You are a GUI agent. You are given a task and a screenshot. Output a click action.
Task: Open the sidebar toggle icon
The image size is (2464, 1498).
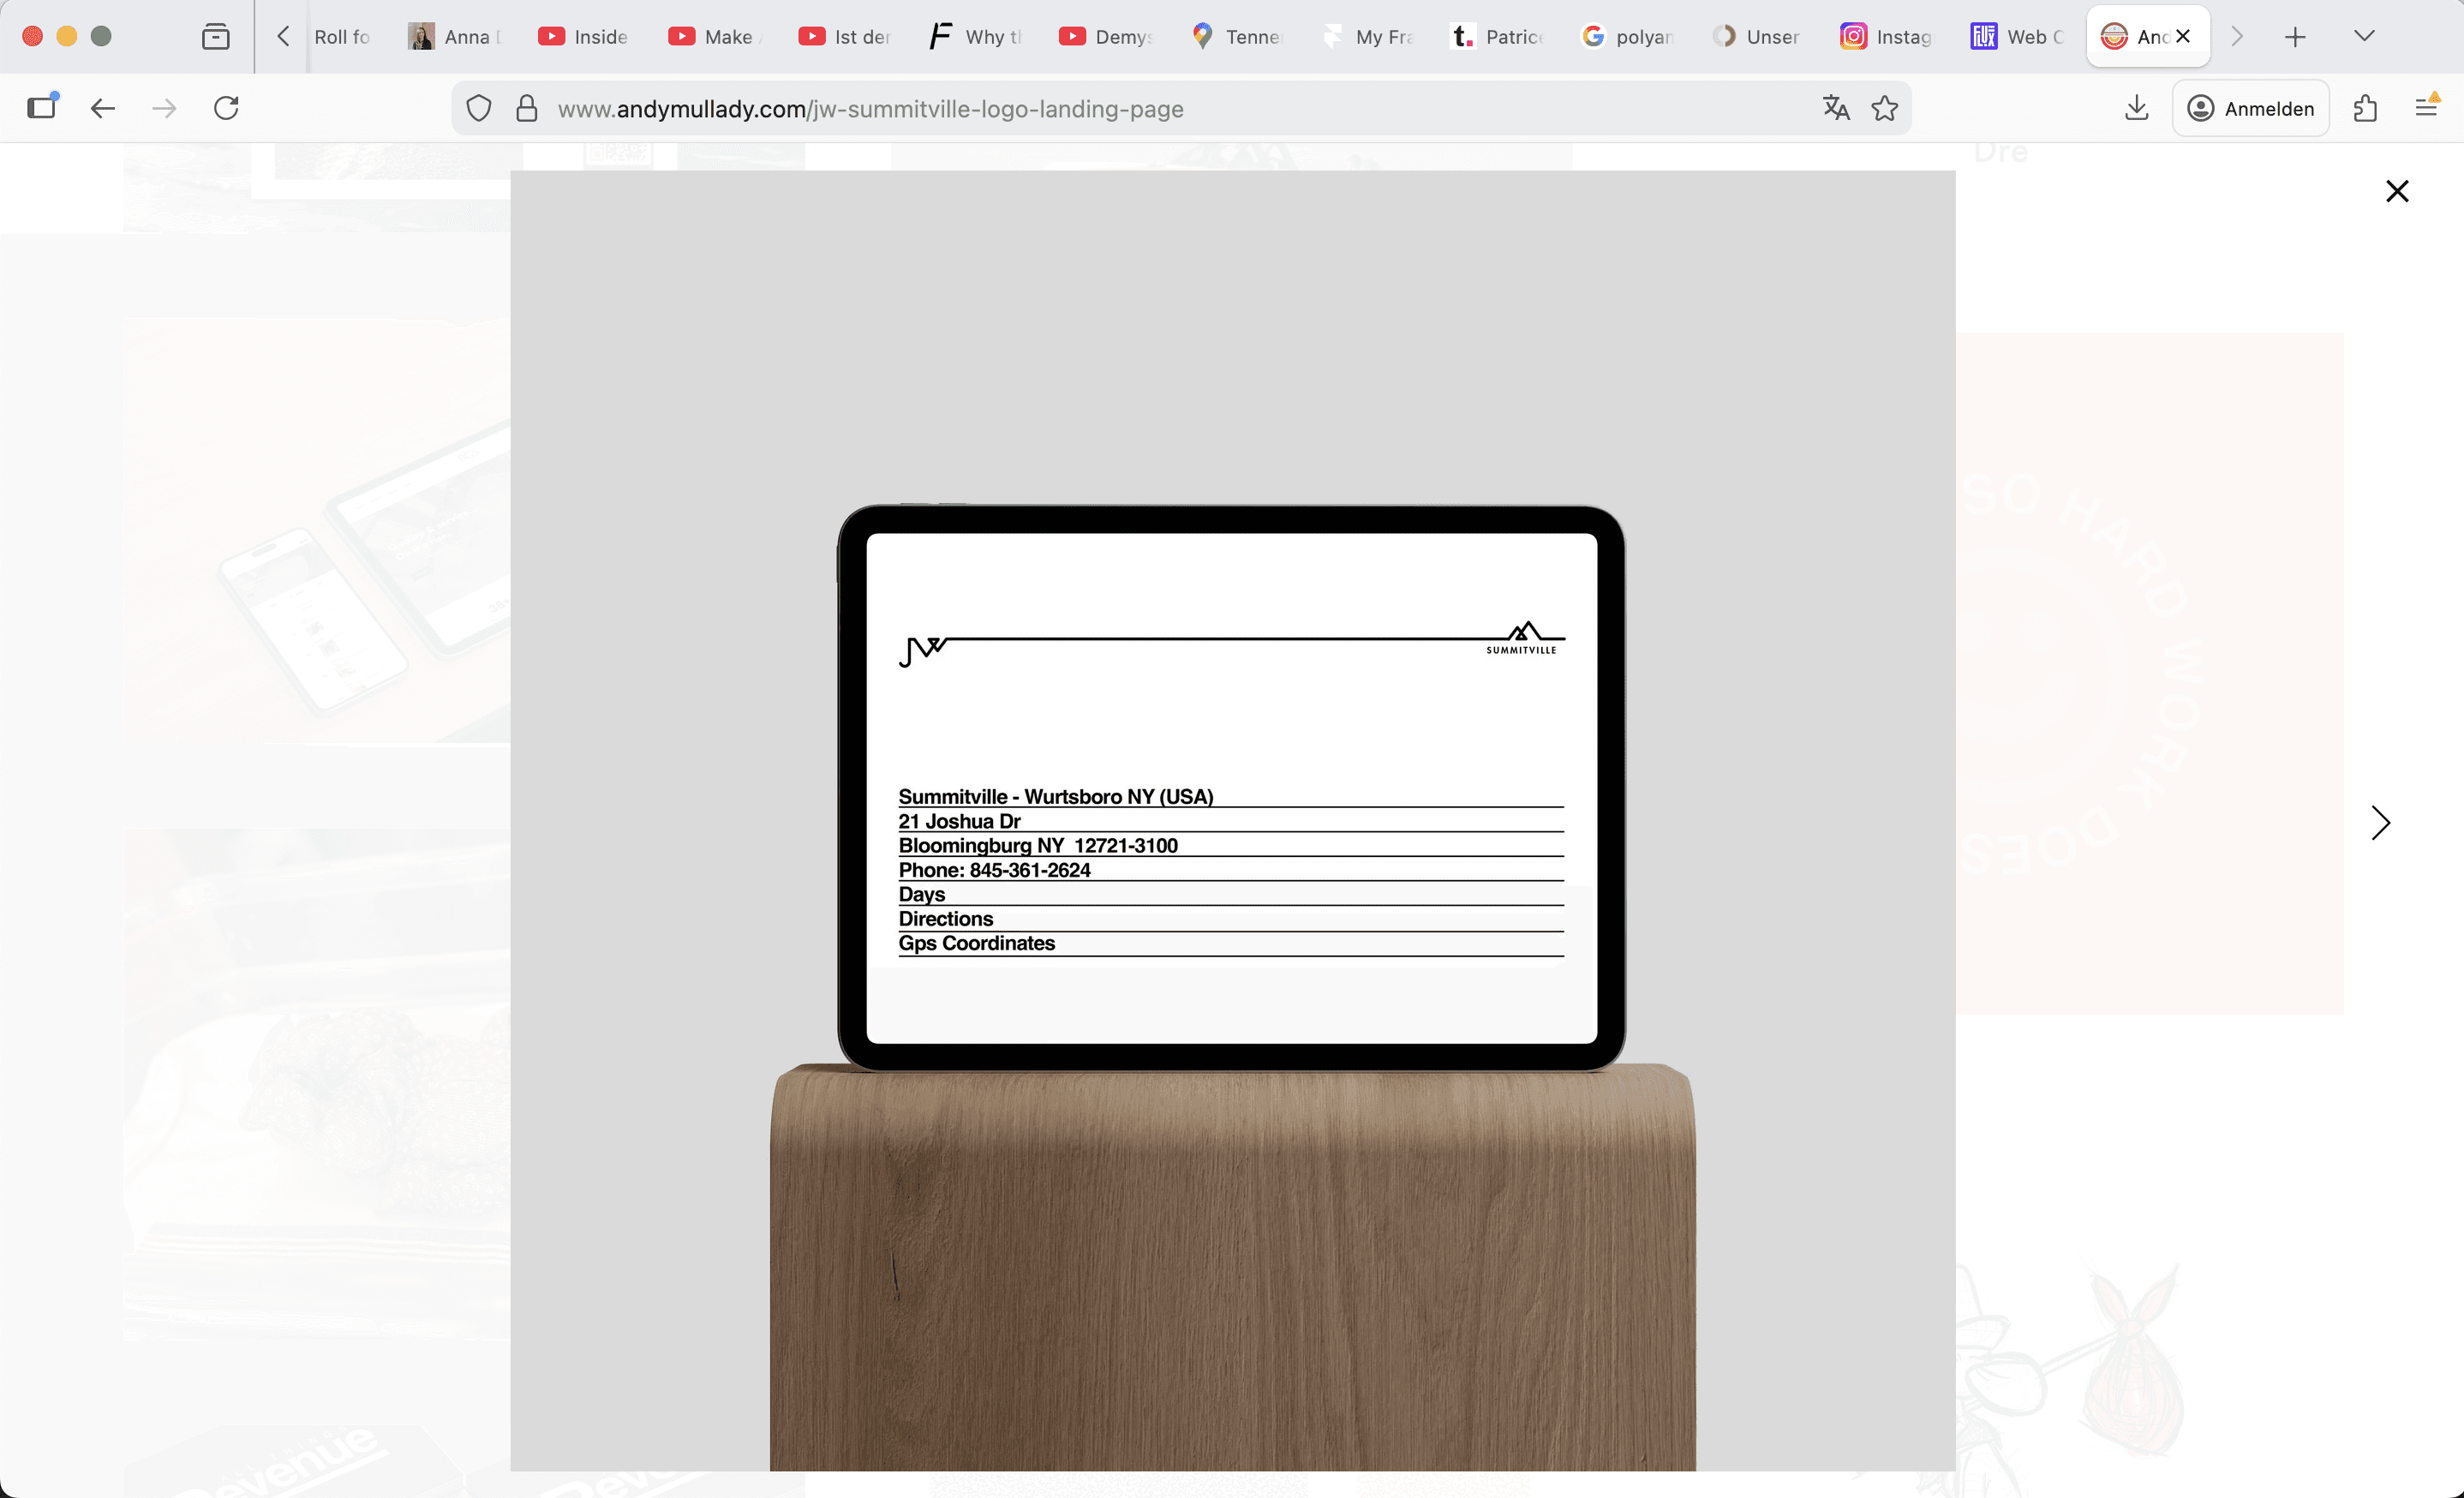tap(42, 107)
